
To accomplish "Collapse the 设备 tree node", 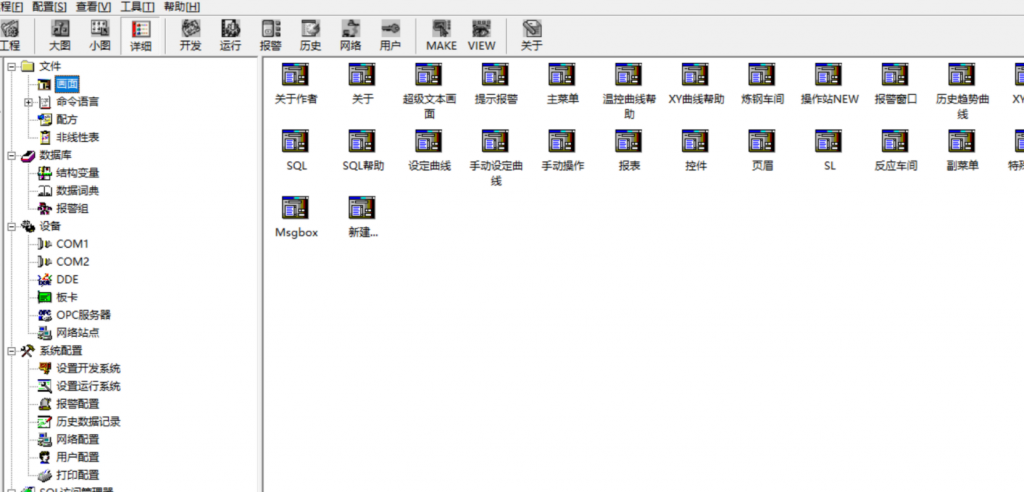I will [x=11, y=227].
